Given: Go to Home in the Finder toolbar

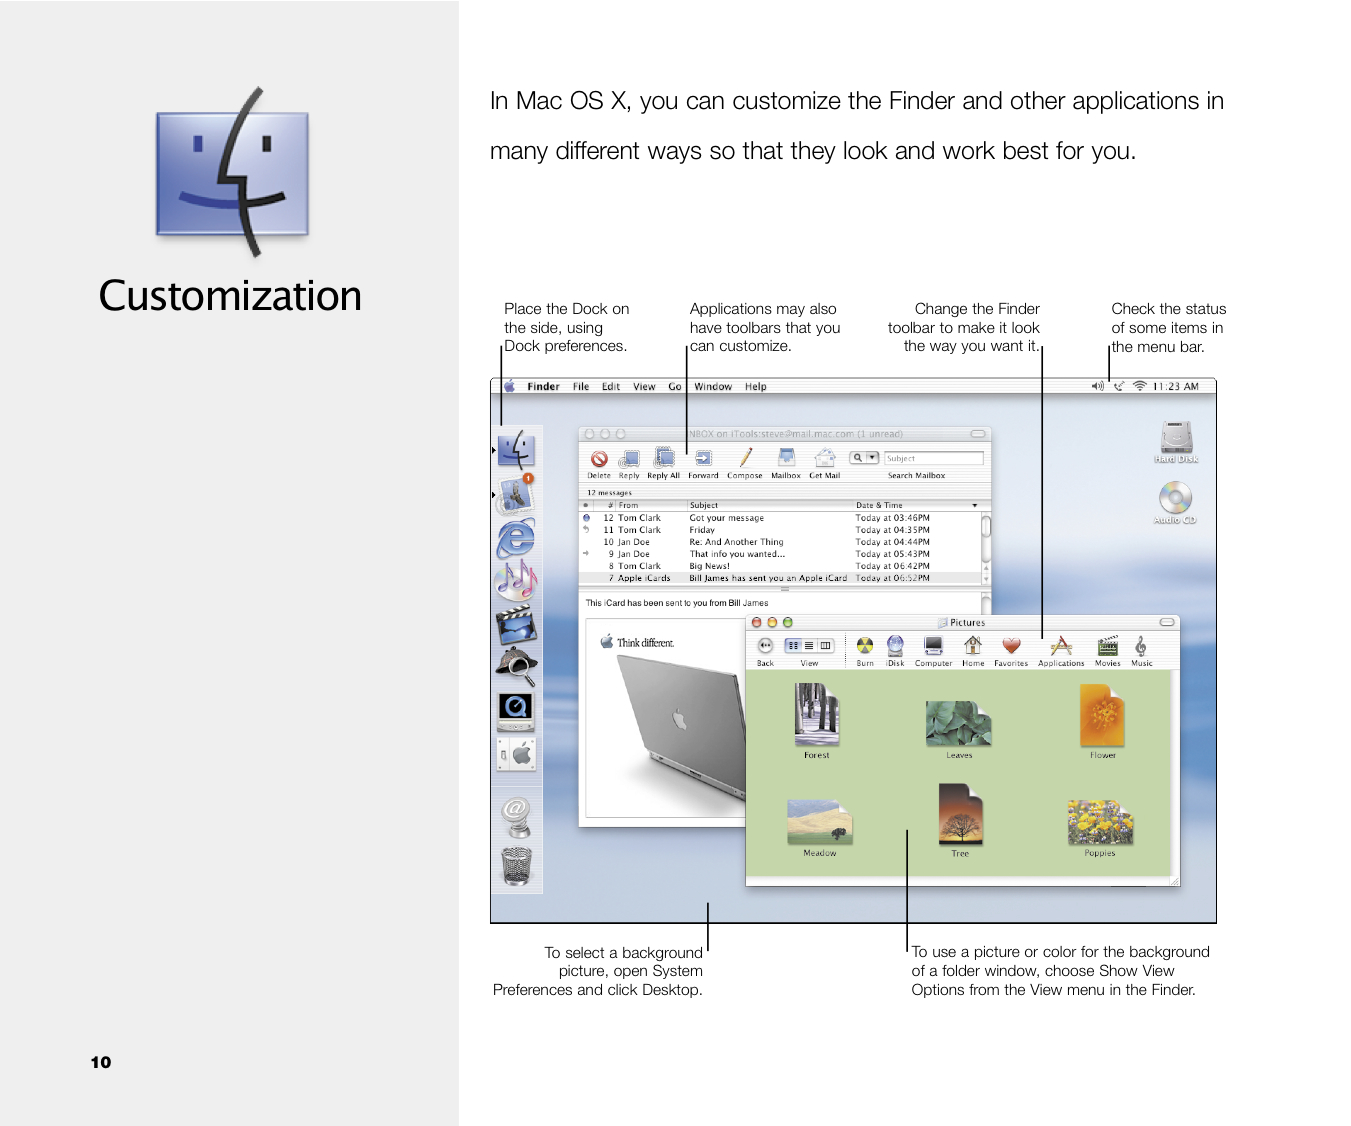Looking at the screenshot, I should tap(973, 651).
